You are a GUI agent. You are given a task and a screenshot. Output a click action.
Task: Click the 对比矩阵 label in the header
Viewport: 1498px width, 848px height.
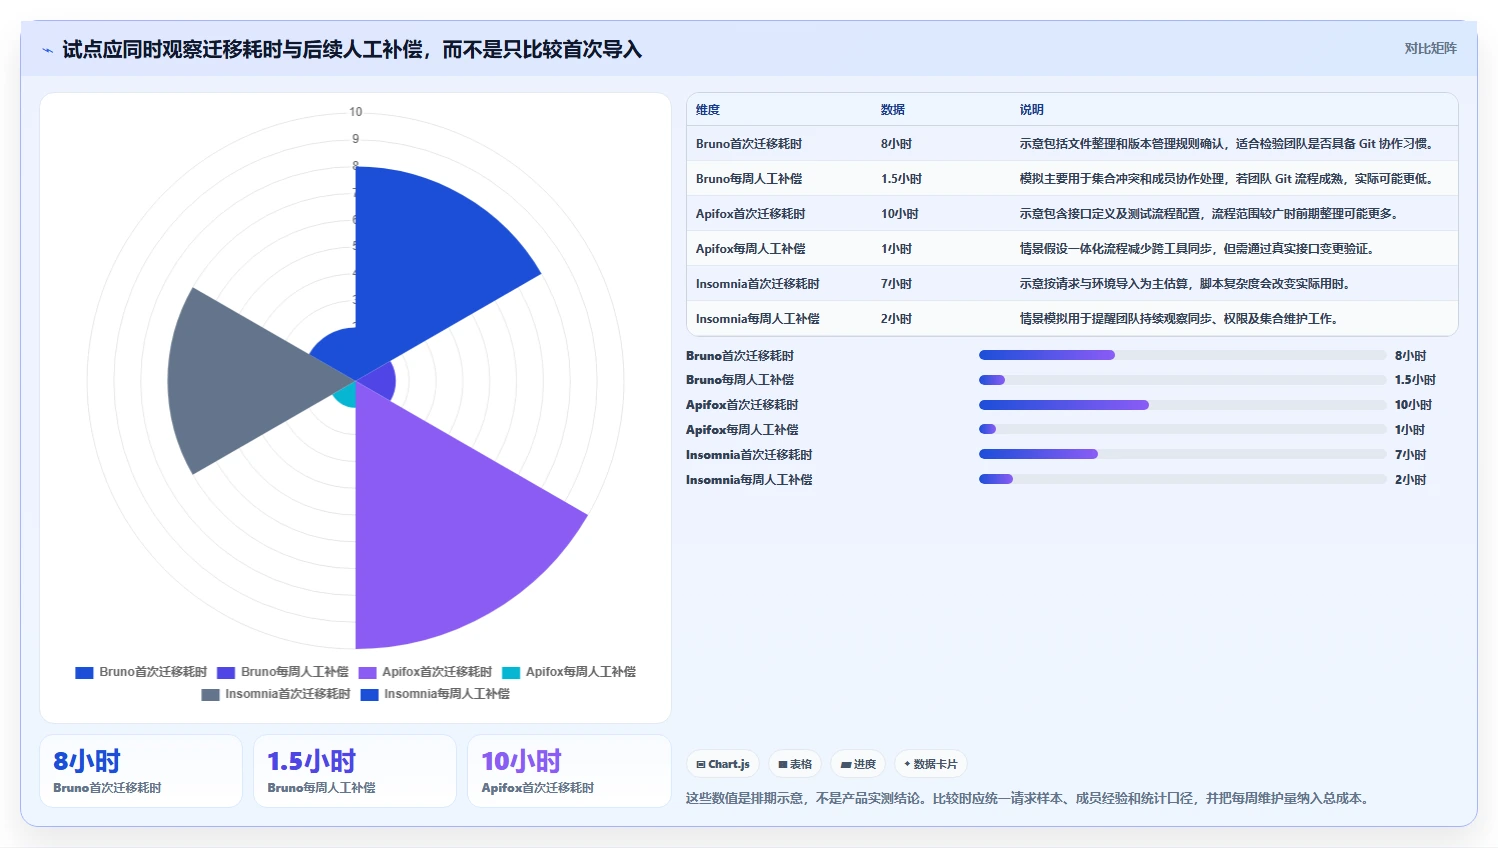1430,48
